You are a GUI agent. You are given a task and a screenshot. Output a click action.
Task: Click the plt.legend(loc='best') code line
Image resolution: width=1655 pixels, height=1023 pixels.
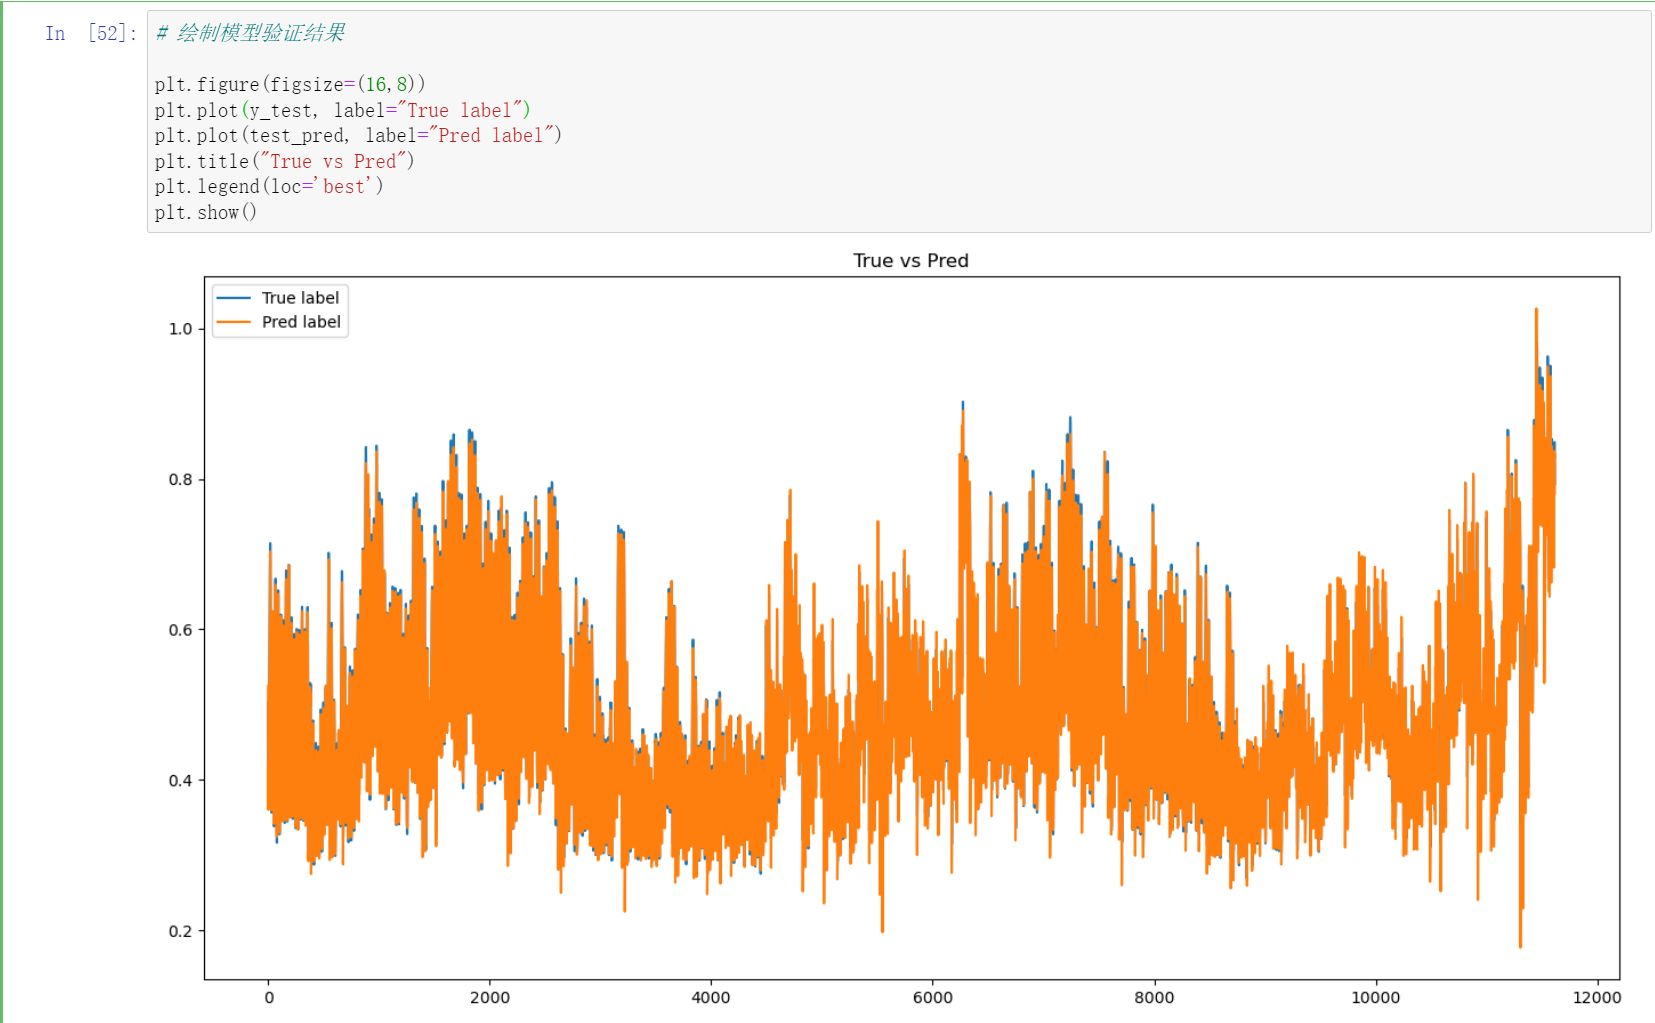(x=269, y=186)
